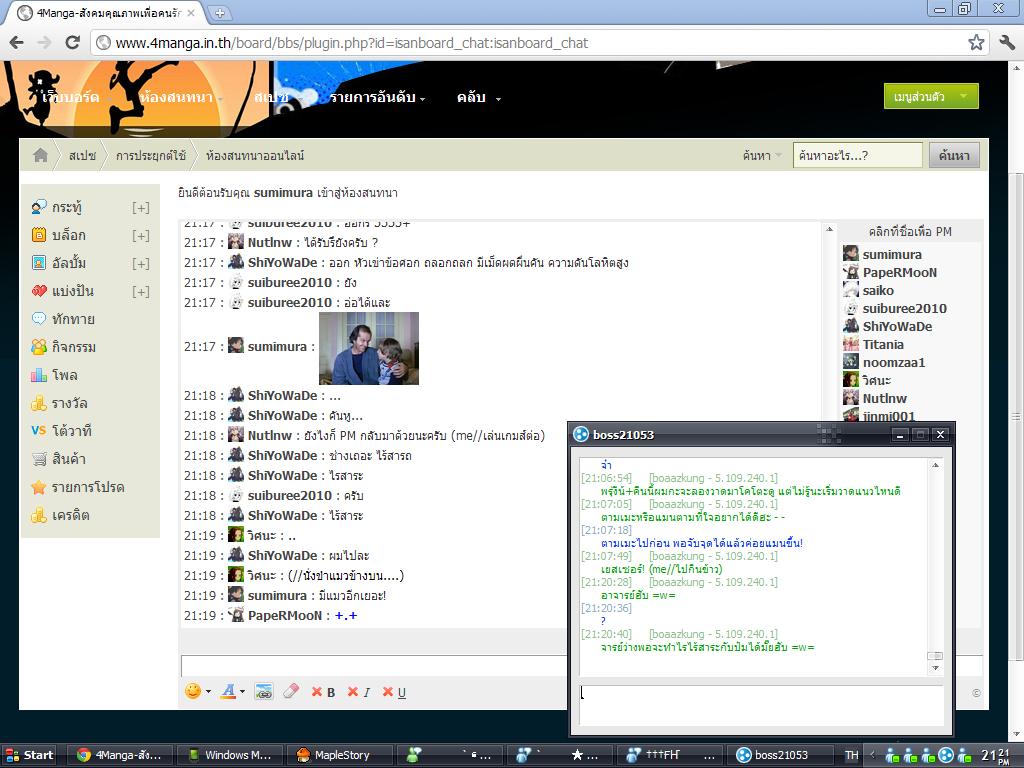This screenshot has width=1024, height=768.
Task: Click the boss21053 window message input box
Action: click(761, 705)
